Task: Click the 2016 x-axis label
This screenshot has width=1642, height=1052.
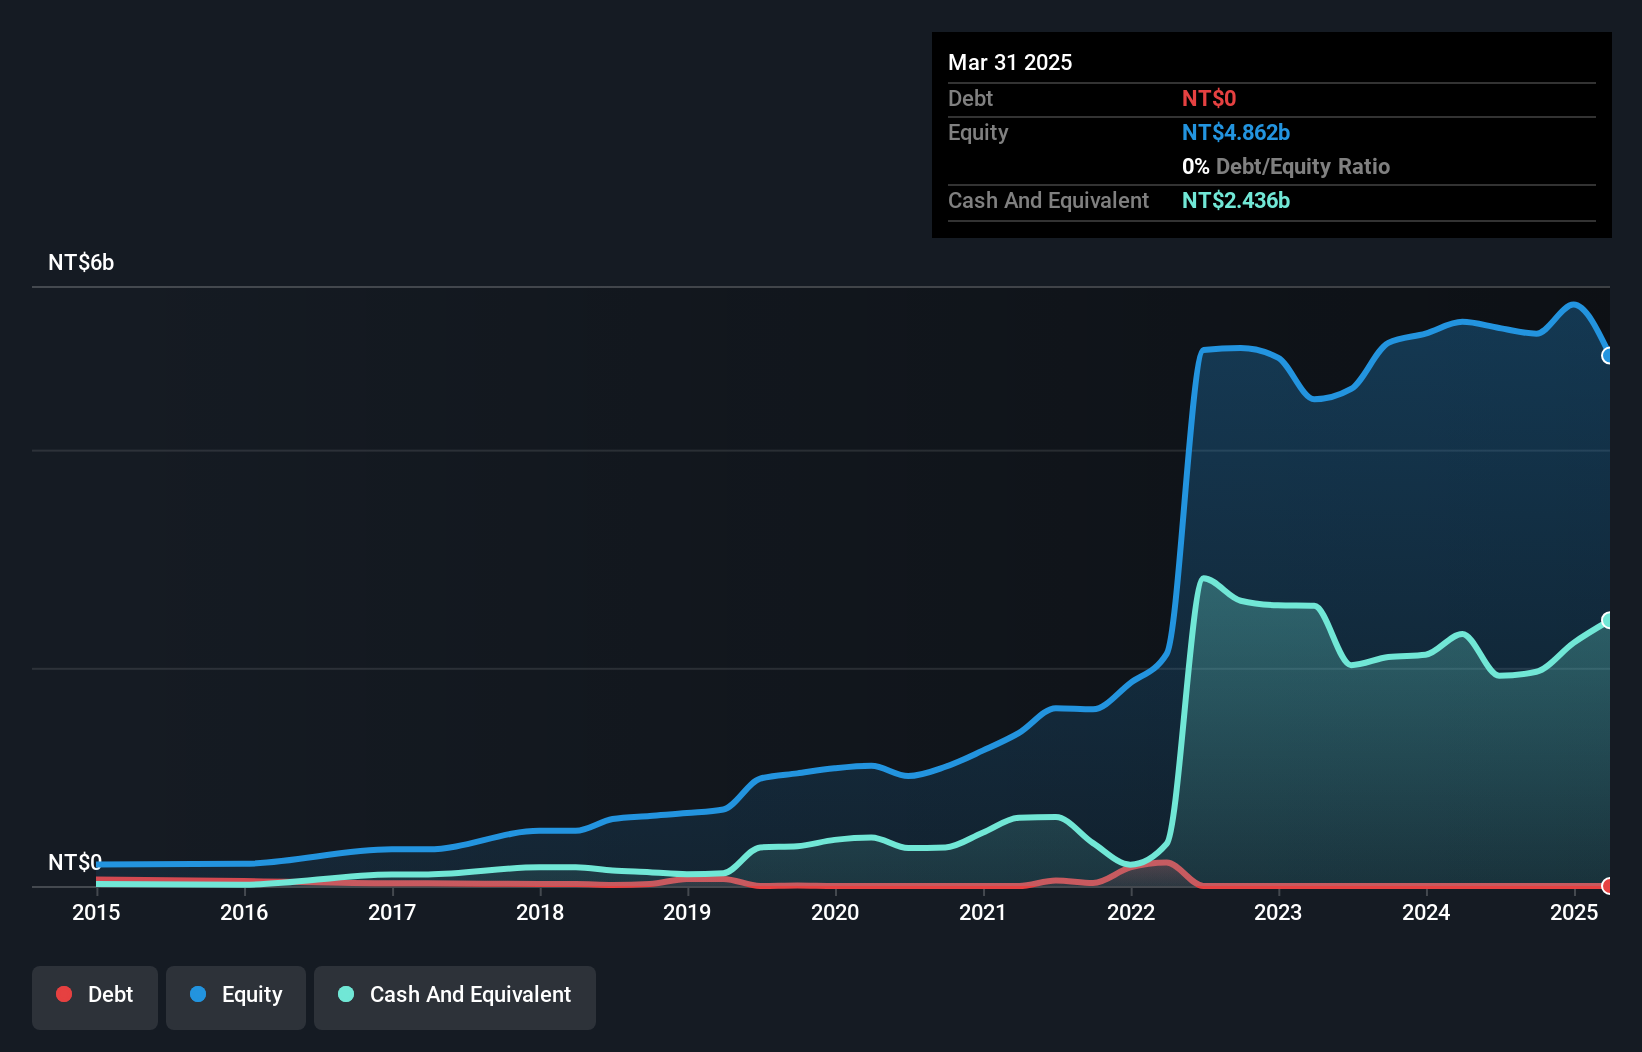Action: 244,912
